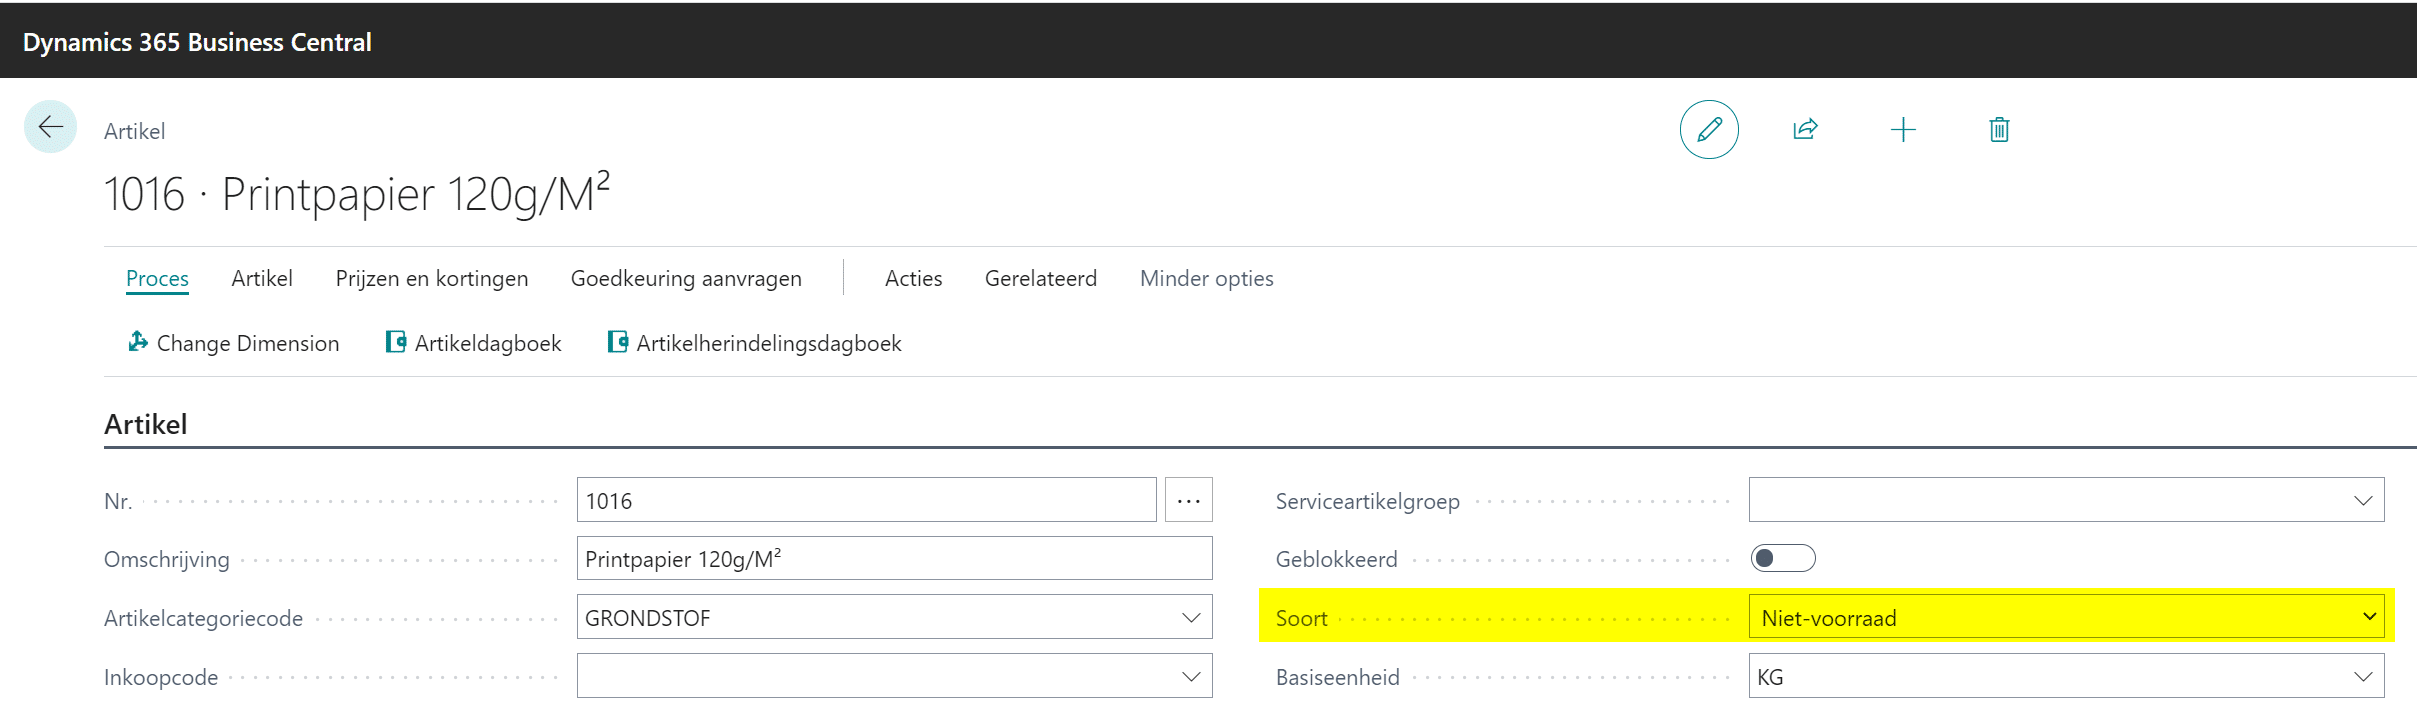This screenshot has width=2417, height=728.
Task: Click the Artikel breadcrumb label
Action: [x=134, y=131]
